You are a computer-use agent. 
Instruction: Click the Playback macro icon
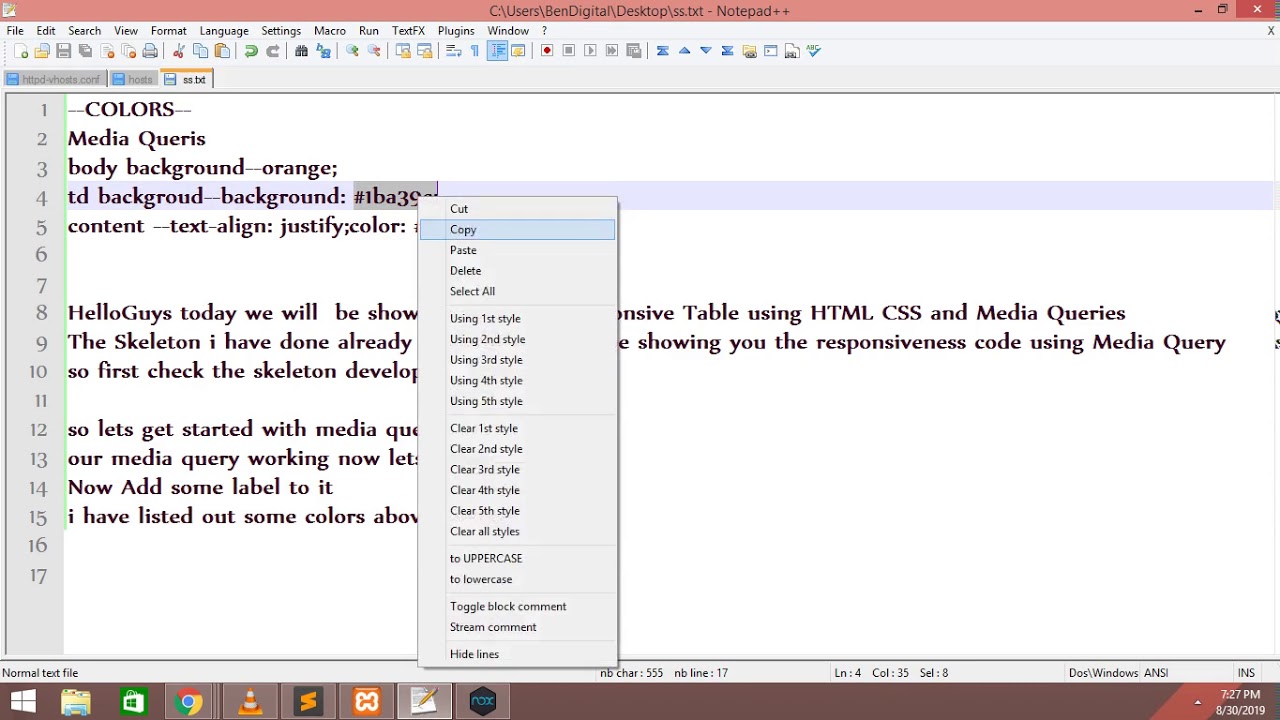click(590, 51)
